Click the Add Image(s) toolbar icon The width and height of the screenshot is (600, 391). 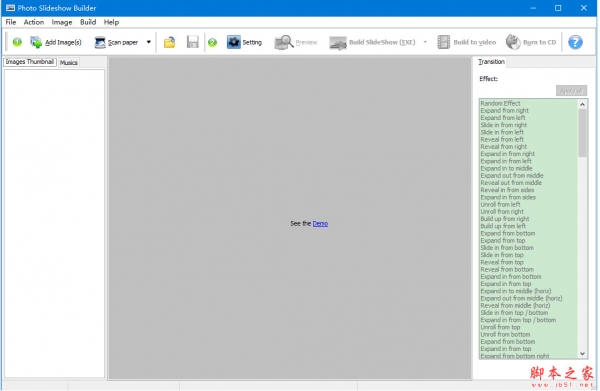pos(36,42)
